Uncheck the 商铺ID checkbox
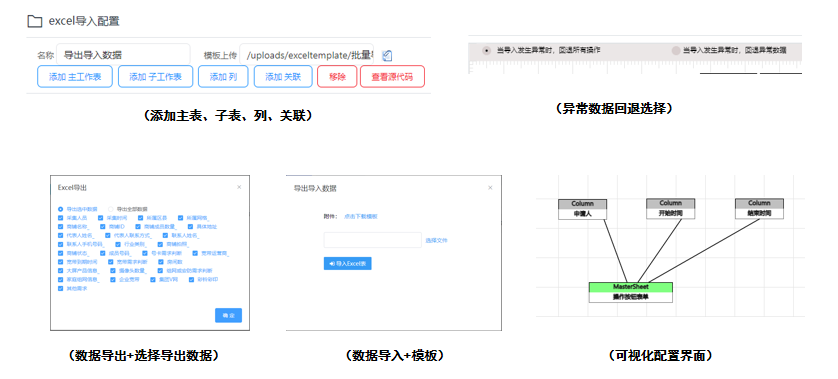 [103, 227]
